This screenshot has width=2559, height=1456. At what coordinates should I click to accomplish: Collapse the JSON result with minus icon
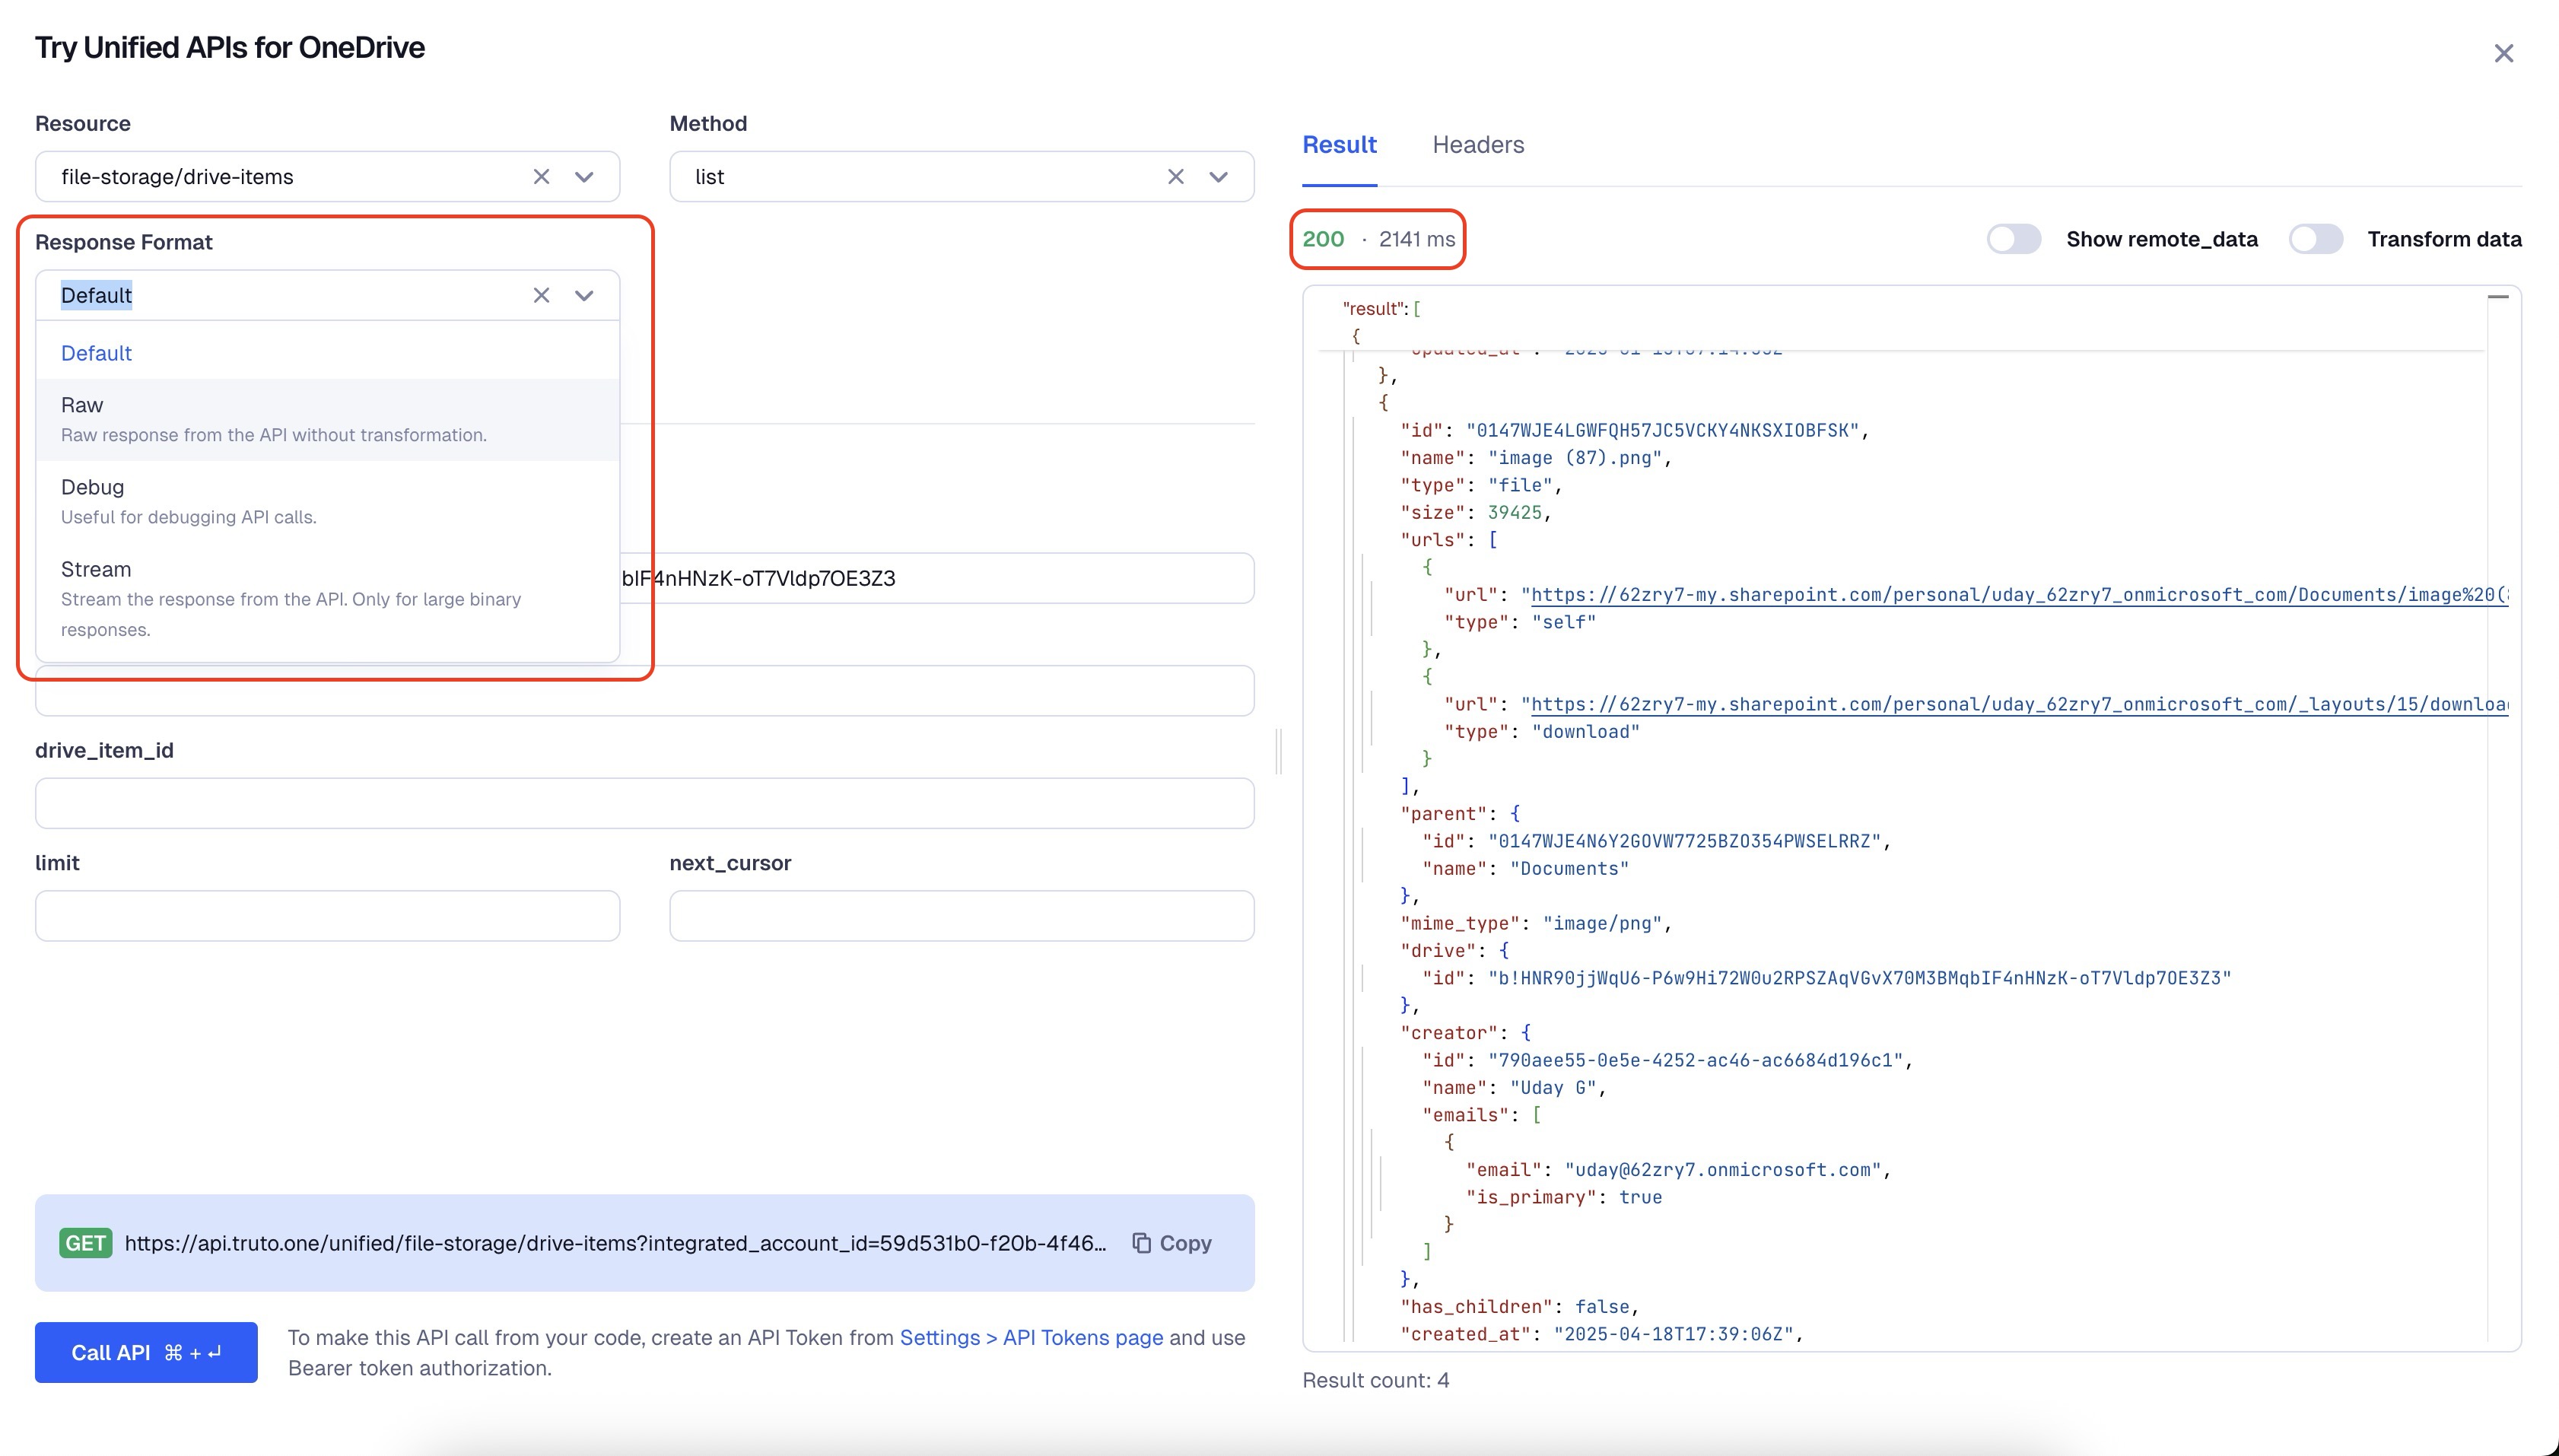pos(2498,297)
